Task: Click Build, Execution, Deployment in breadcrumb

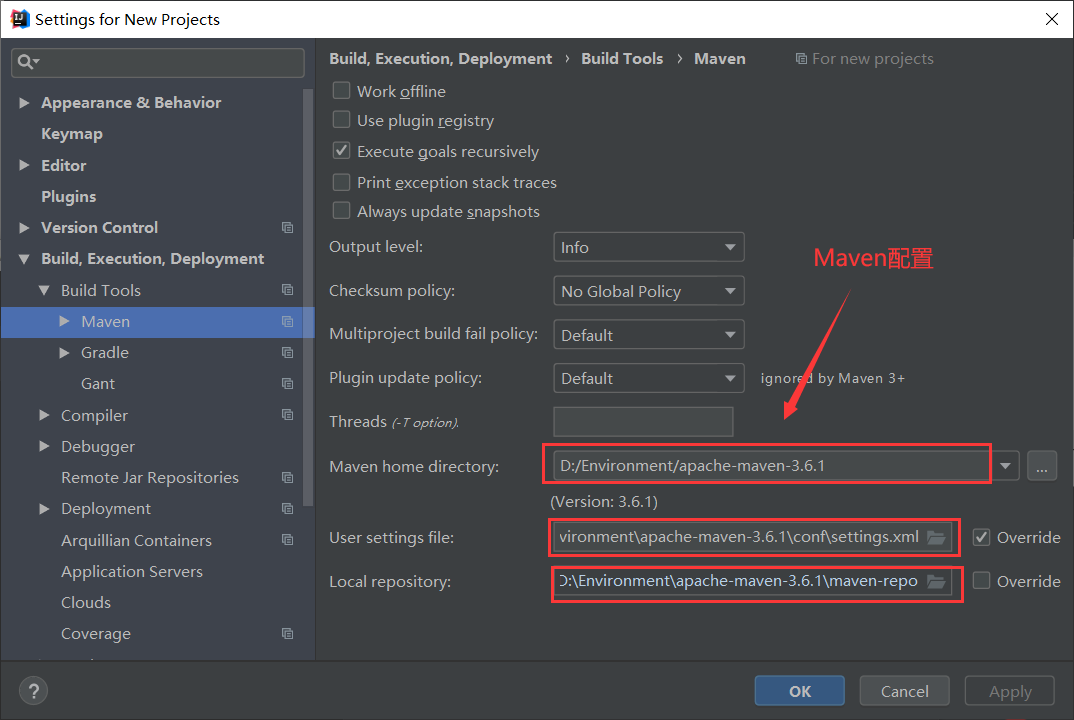Action: tap(440, 59)
